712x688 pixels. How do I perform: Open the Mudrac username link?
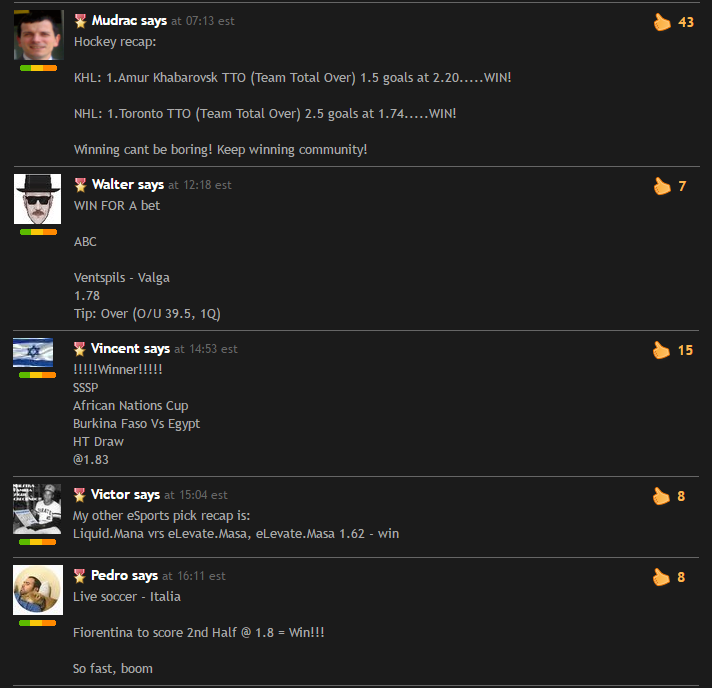[114, 20]
